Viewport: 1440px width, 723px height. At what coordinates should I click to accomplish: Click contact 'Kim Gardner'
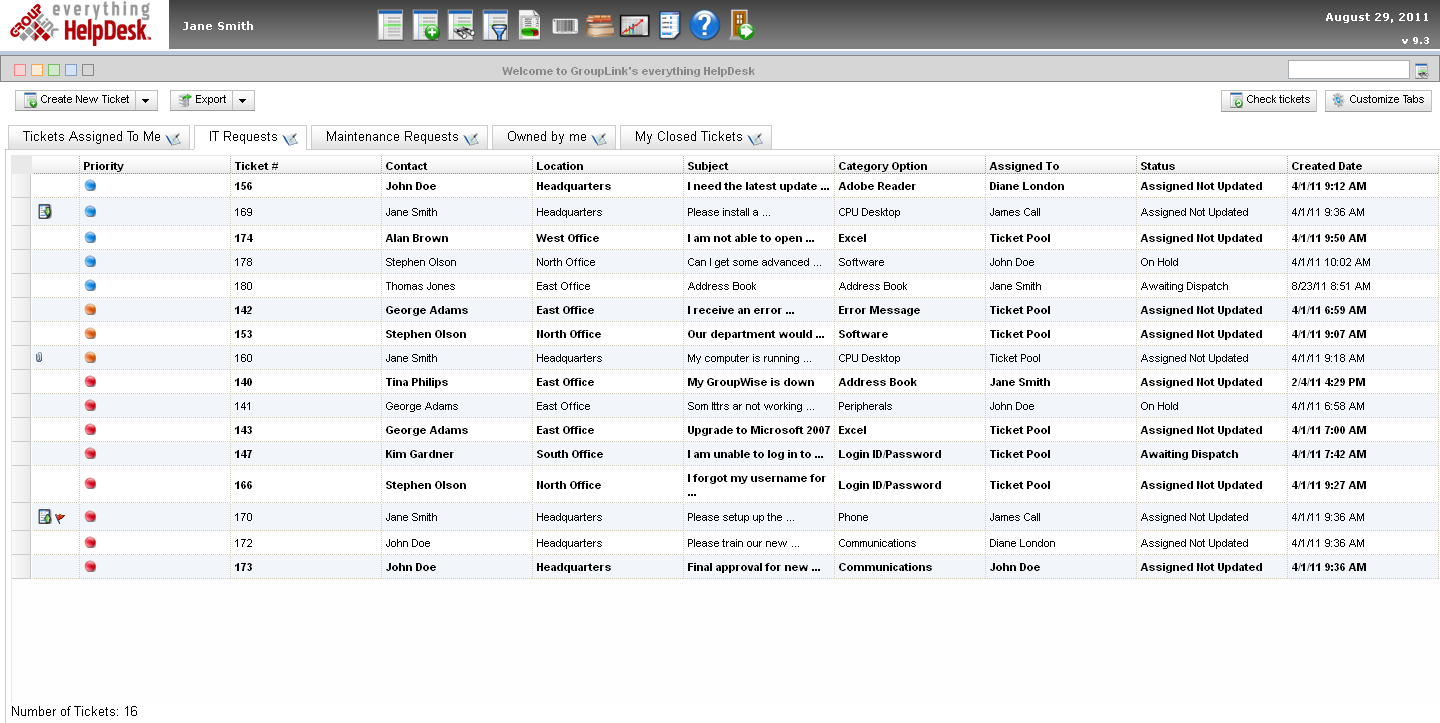coord(419,454)
